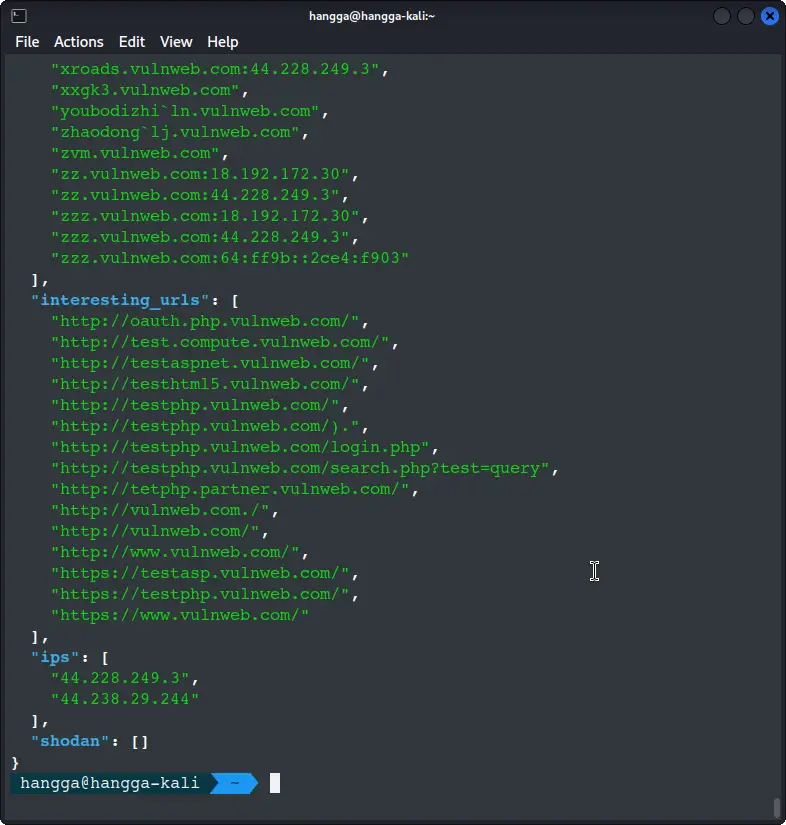Click the blue tilde directory segment in the prompt
This screenshot has height=825, width=786.
(x=234, y=784)
